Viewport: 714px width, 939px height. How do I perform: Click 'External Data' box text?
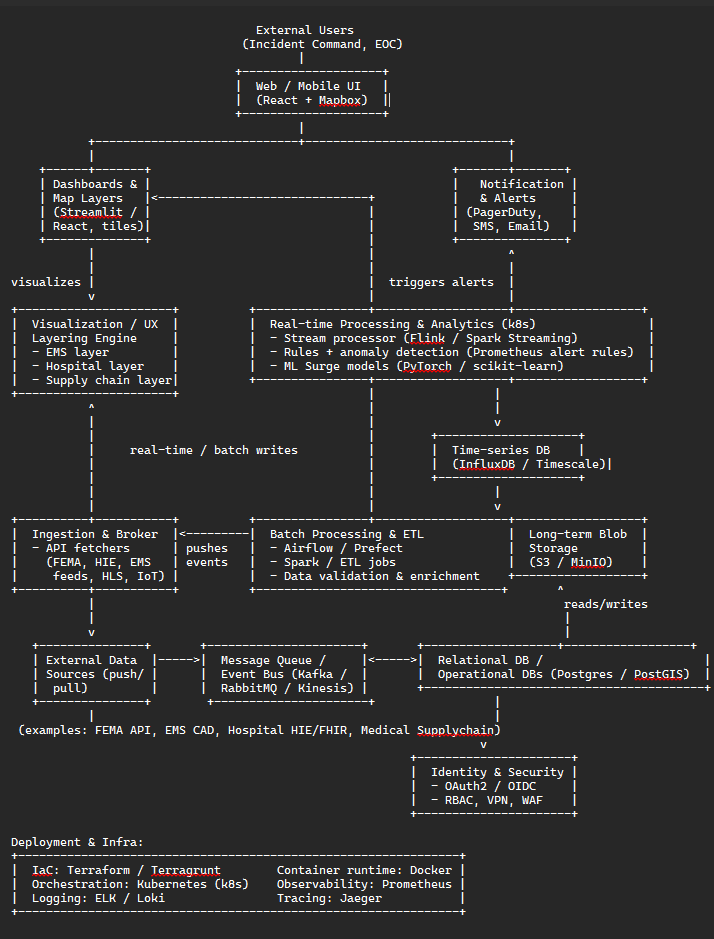click(91, 660)
